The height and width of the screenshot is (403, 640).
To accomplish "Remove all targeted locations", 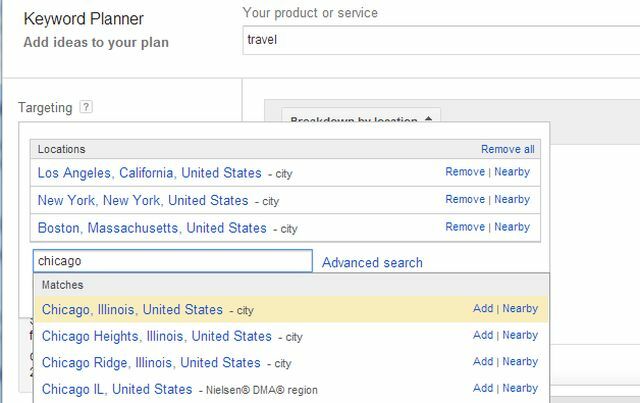I will coord(507,149).
